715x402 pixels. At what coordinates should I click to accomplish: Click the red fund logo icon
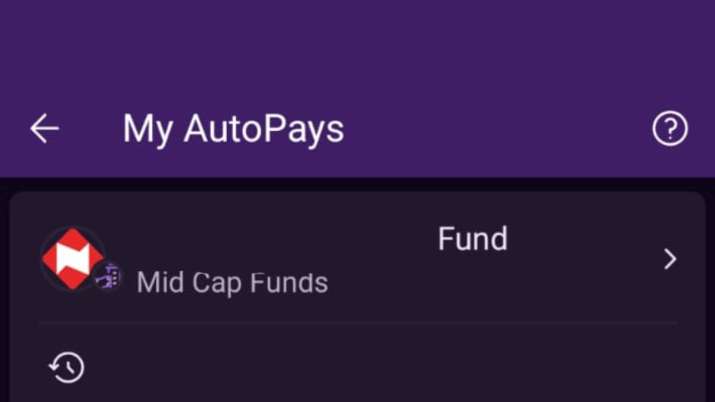coord(72,257)
